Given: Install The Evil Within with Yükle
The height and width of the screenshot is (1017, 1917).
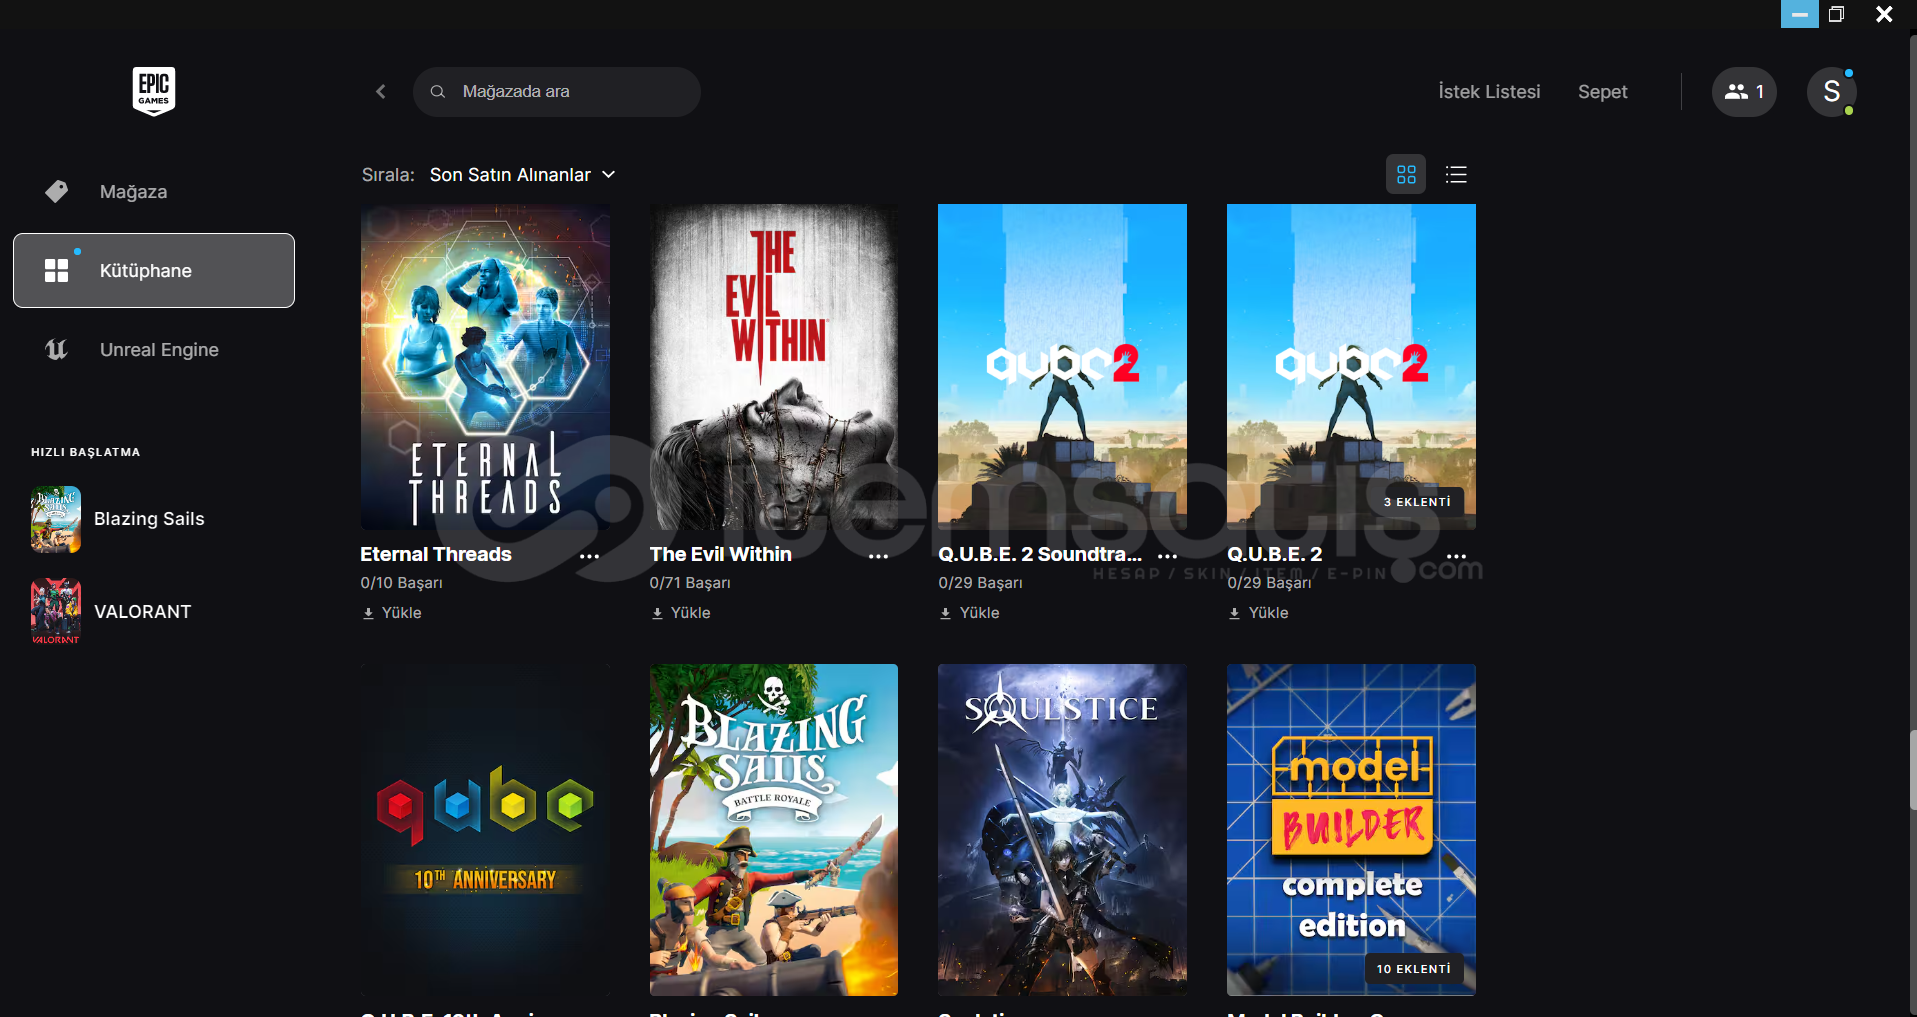Looking at the screenshot, I should pos(681,613).
